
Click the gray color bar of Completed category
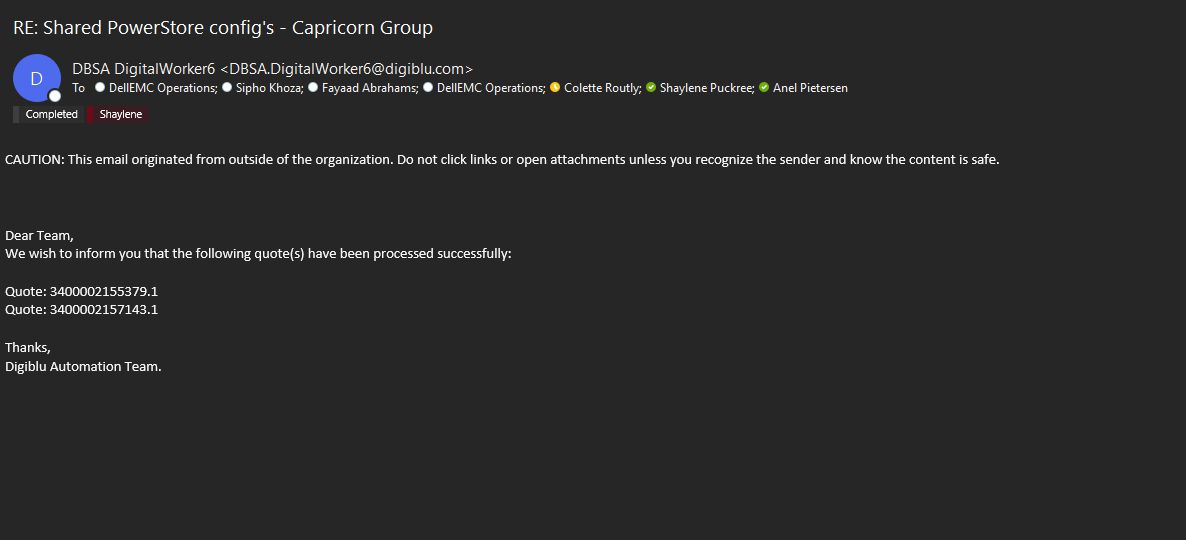(x=16, y=115)
